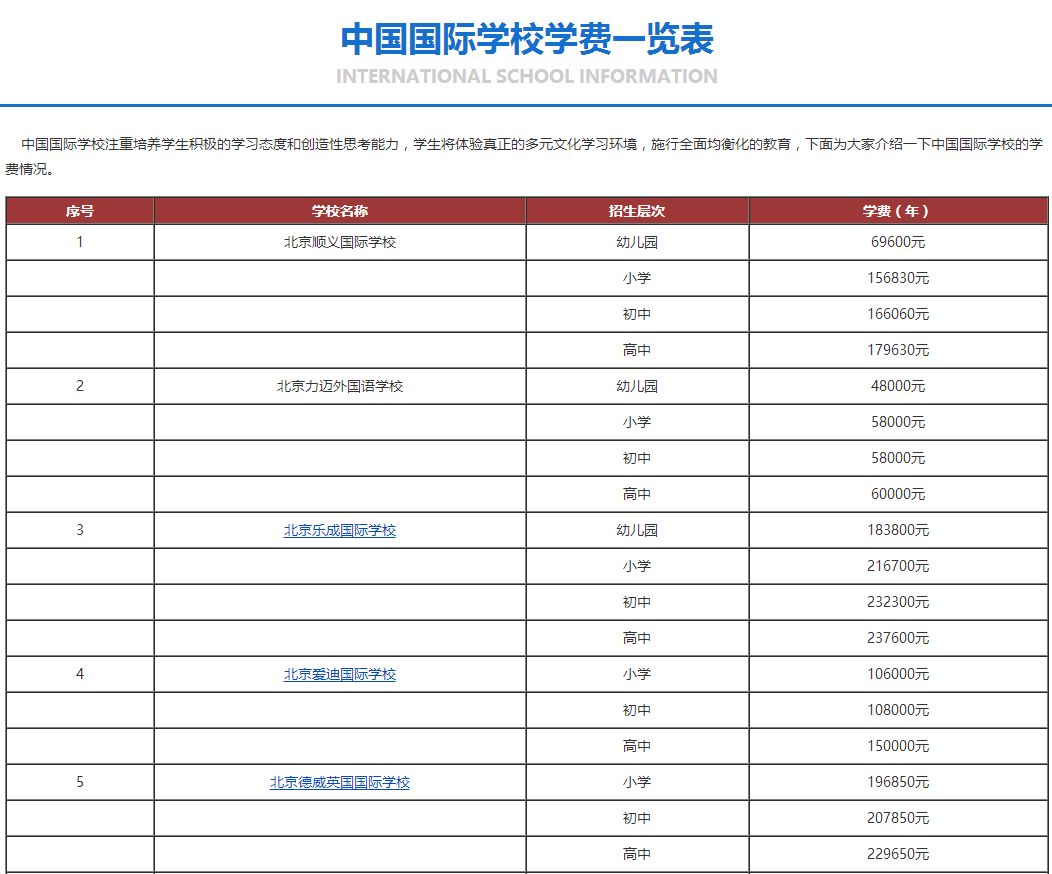Viewport: 1052px width, 874px height.
Task: Click 高中 beside 179630元
Action: (637, 350)
